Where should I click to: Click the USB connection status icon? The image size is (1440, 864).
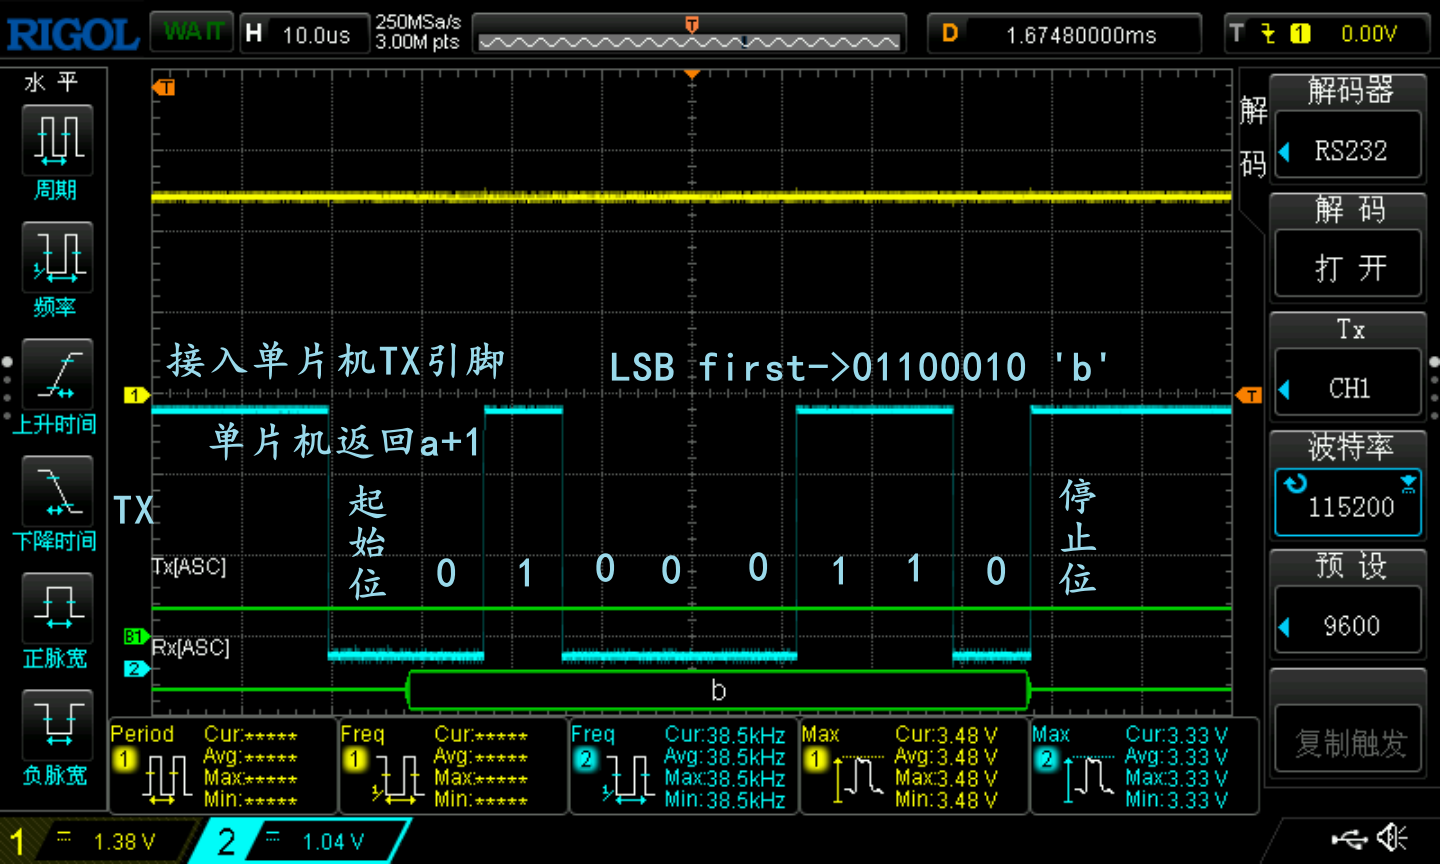point(1349,839)
